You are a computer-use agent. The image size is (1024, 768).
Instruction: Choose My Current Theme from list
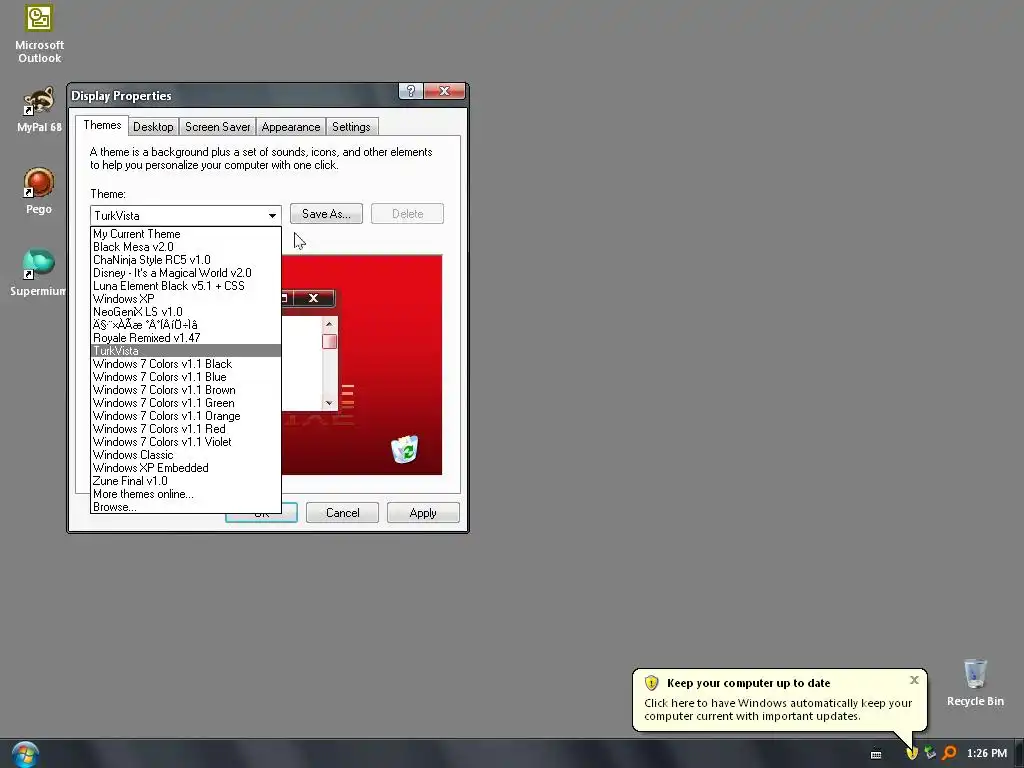click(185, 234)
